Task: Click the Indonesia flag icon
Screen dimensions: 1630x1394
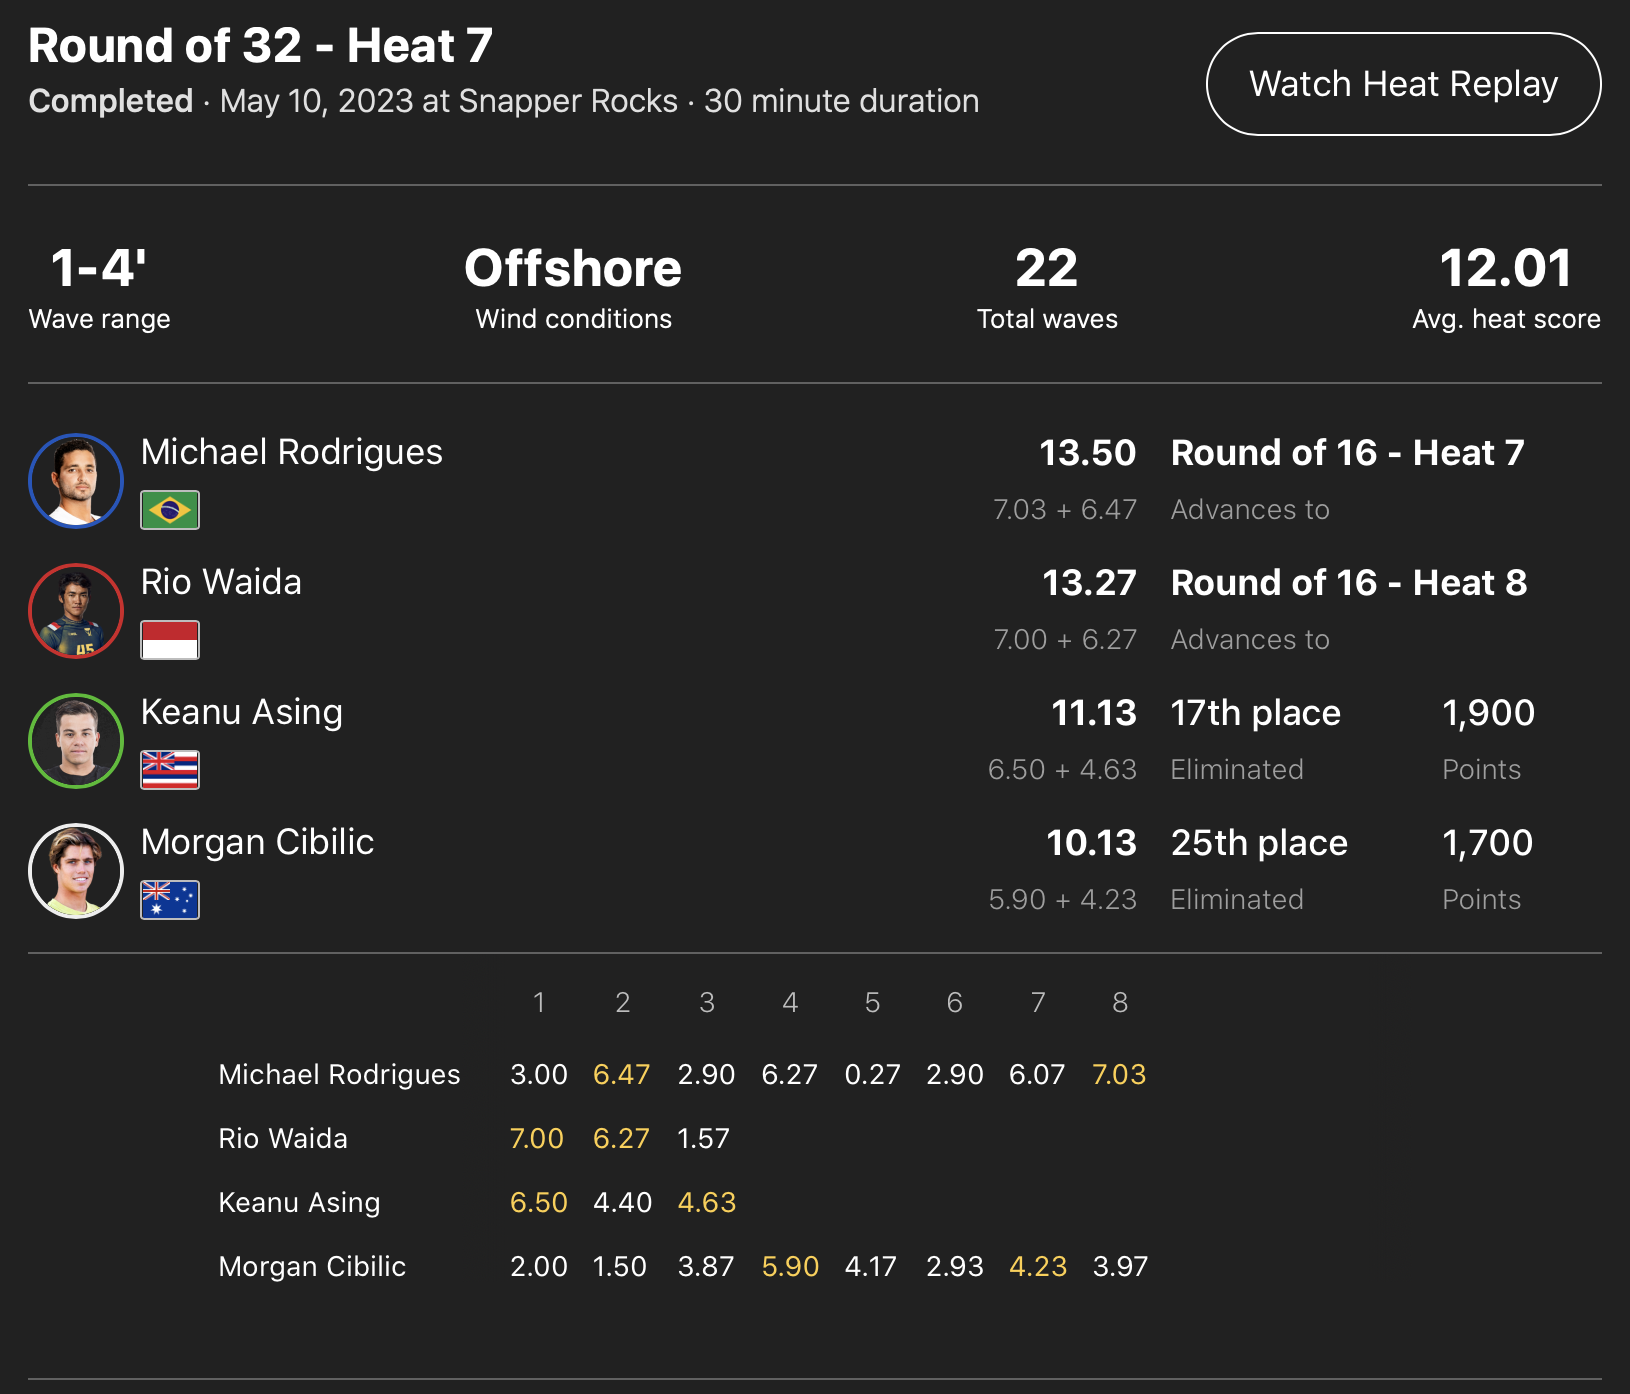Action: coord(170,640)
